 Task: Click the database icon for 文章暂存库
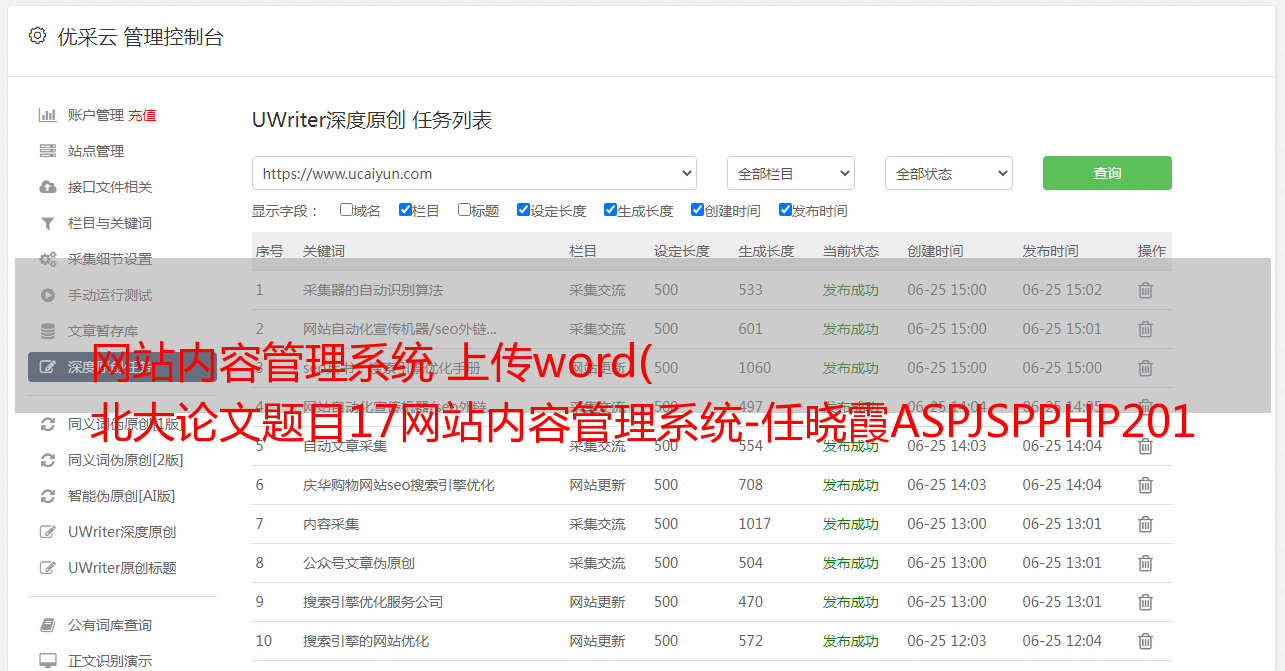[47, 331]
